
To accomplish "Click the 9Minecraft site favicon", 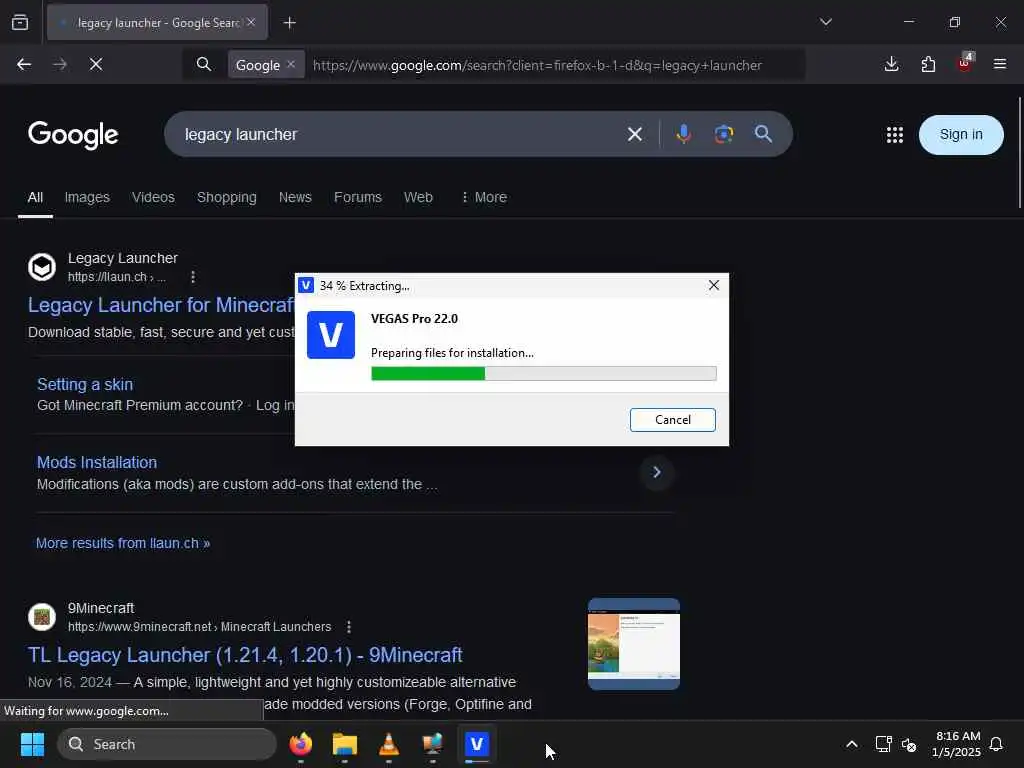I will pyautogui.click(x=42, y=617).
